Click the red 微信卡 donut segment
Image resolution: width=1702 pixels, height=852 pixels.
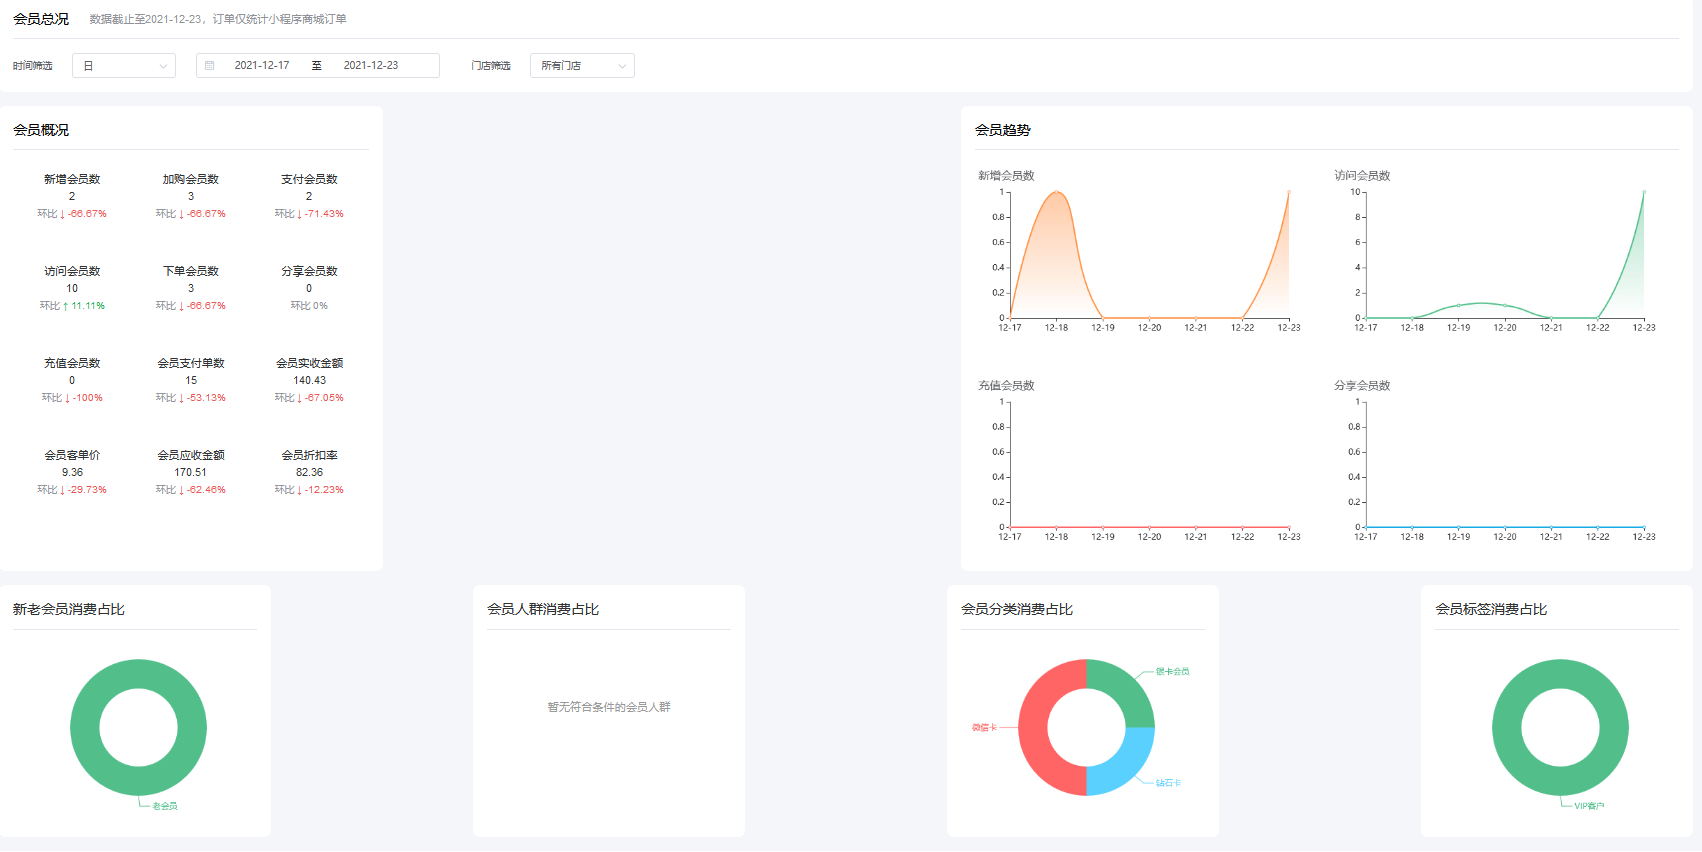(1040, 727)
